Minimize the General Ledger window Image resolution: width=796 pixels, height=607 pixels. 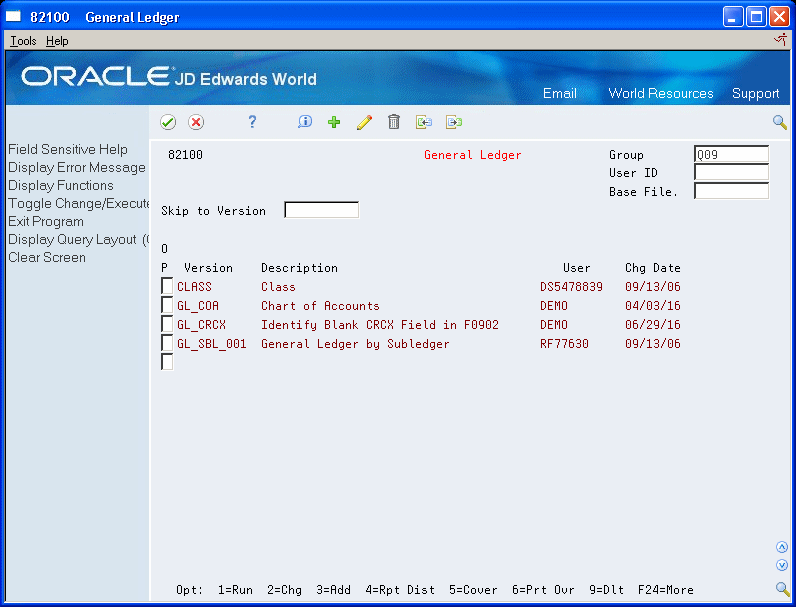pos(733,17)
